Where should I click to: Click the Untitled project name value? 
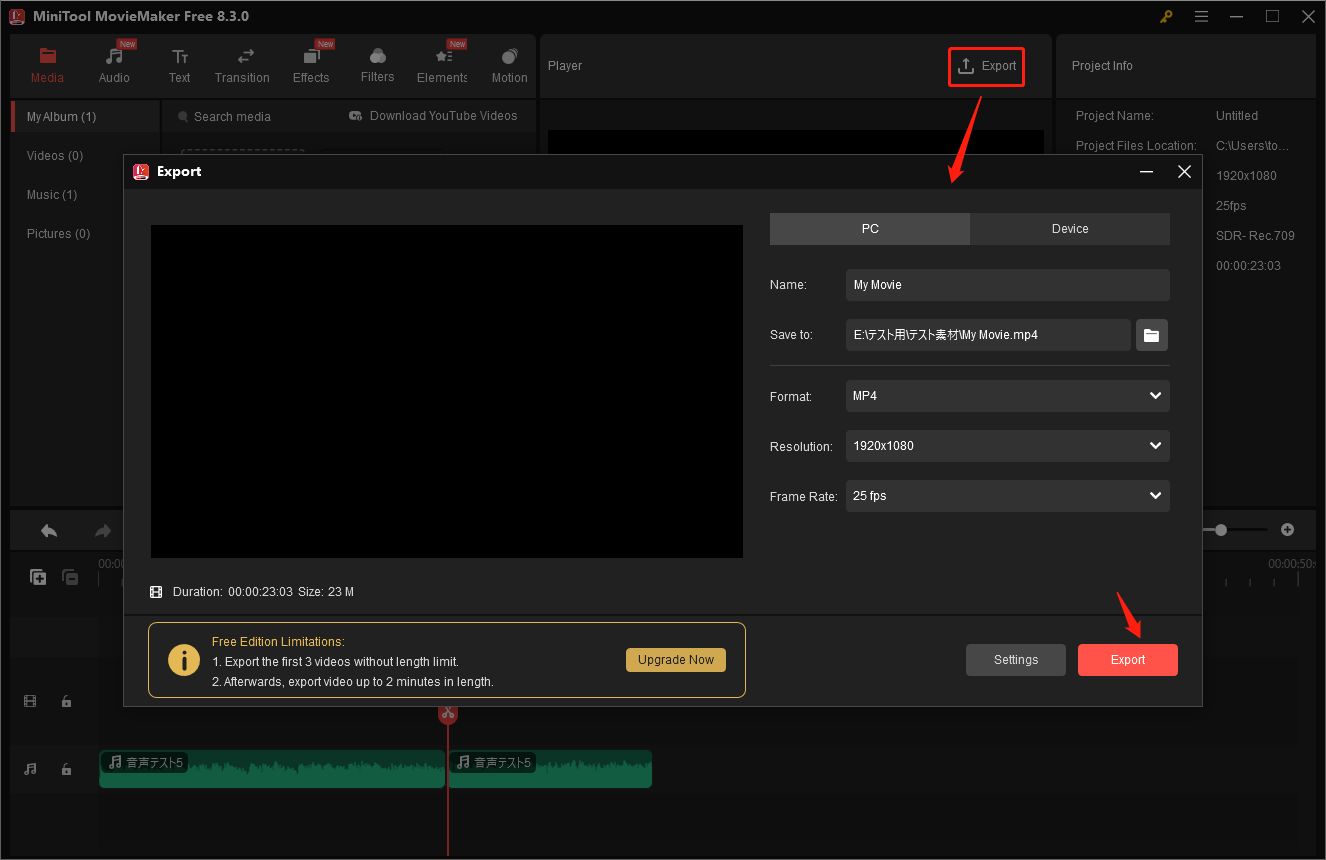tap(1237, 116)
